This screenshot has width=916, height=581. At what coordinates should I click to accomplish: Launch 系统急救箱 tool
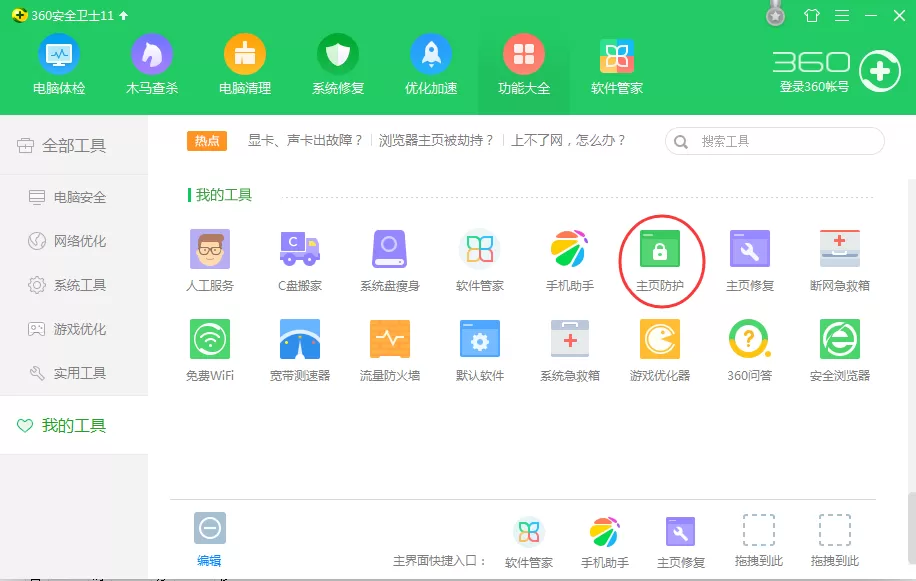tap(570, 350)
